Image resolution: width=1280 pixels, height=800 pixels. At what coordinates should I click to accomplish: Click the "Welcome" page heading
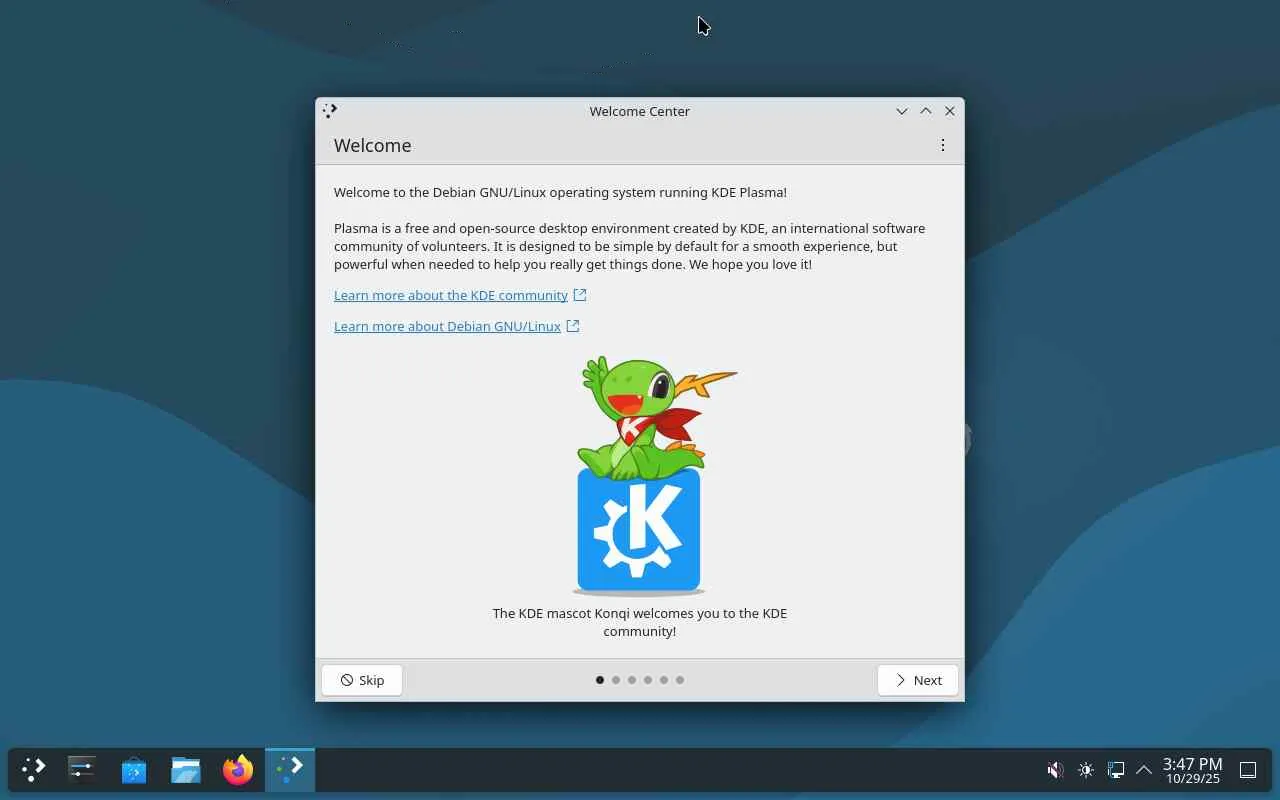[373, 145]
